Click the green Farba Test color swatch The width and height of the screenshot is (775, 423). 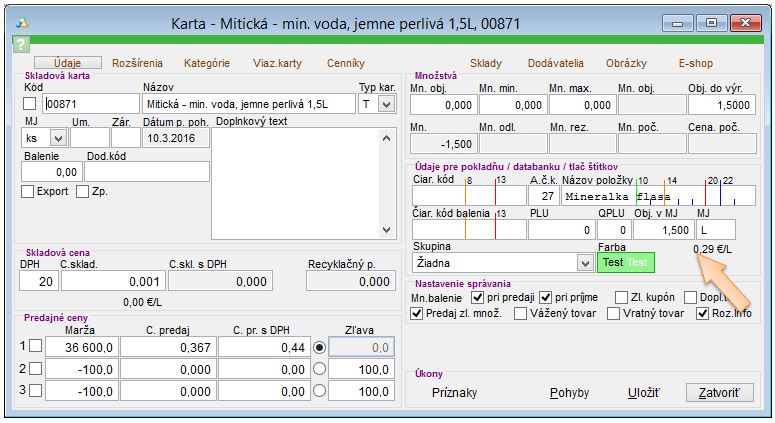(x=626, y=262)
